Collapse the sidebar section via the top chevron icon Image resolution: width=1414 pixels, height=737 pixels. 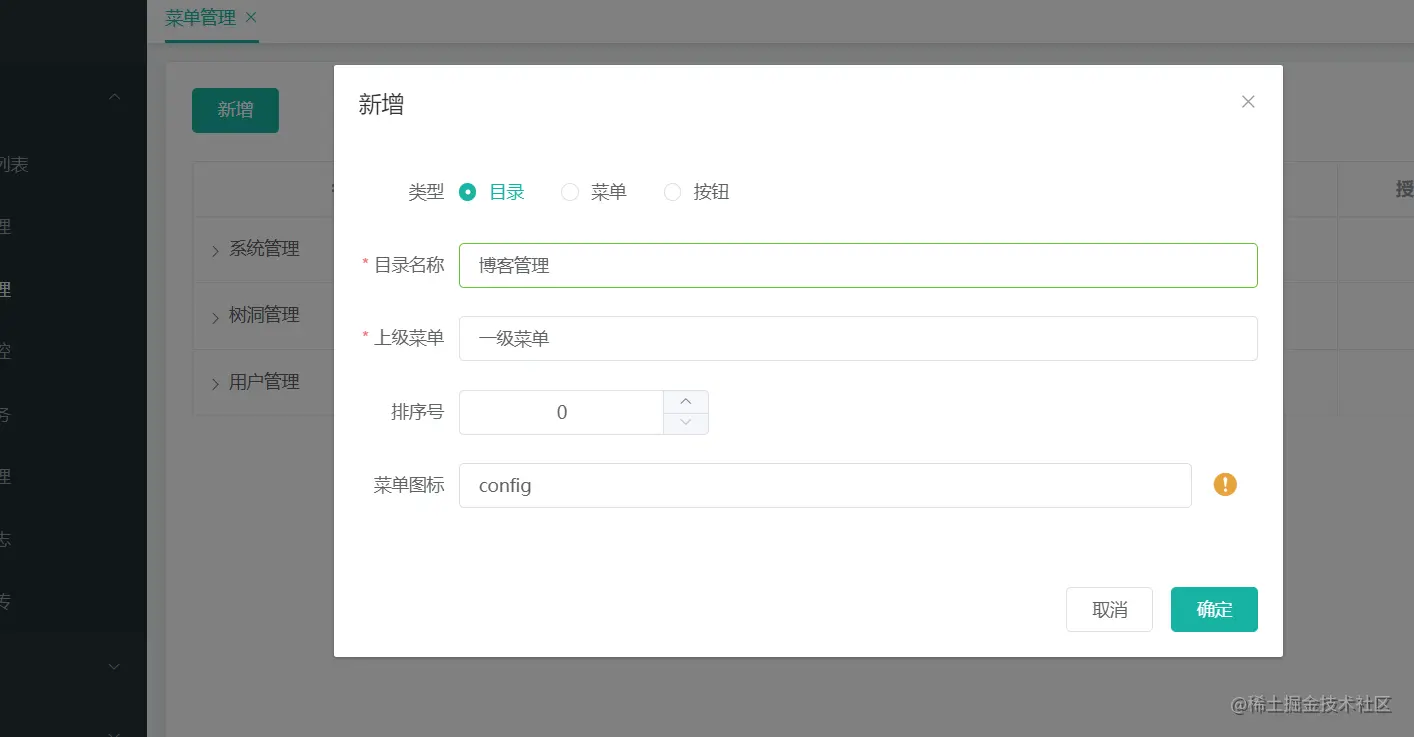pyautogui.click(x=113, y=95)
